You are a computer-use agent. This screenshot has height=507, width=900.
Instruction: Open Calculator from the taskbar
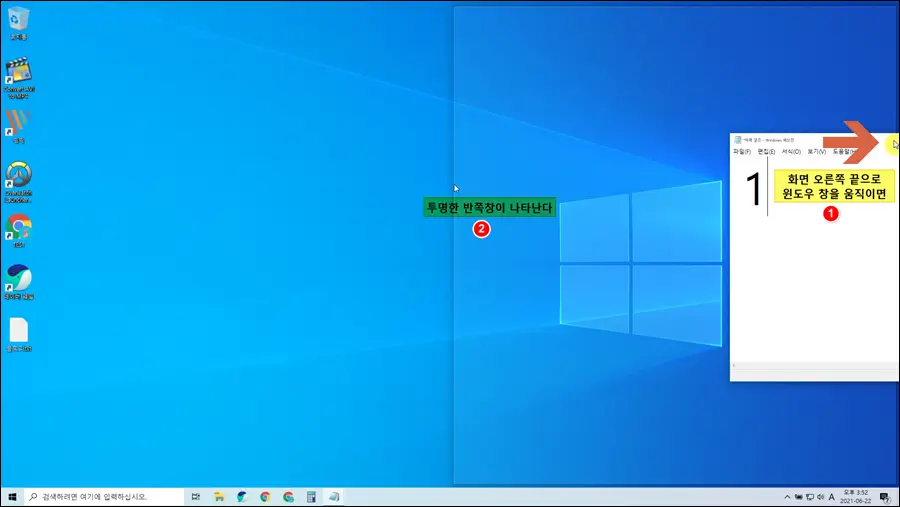tap(311, 497)
